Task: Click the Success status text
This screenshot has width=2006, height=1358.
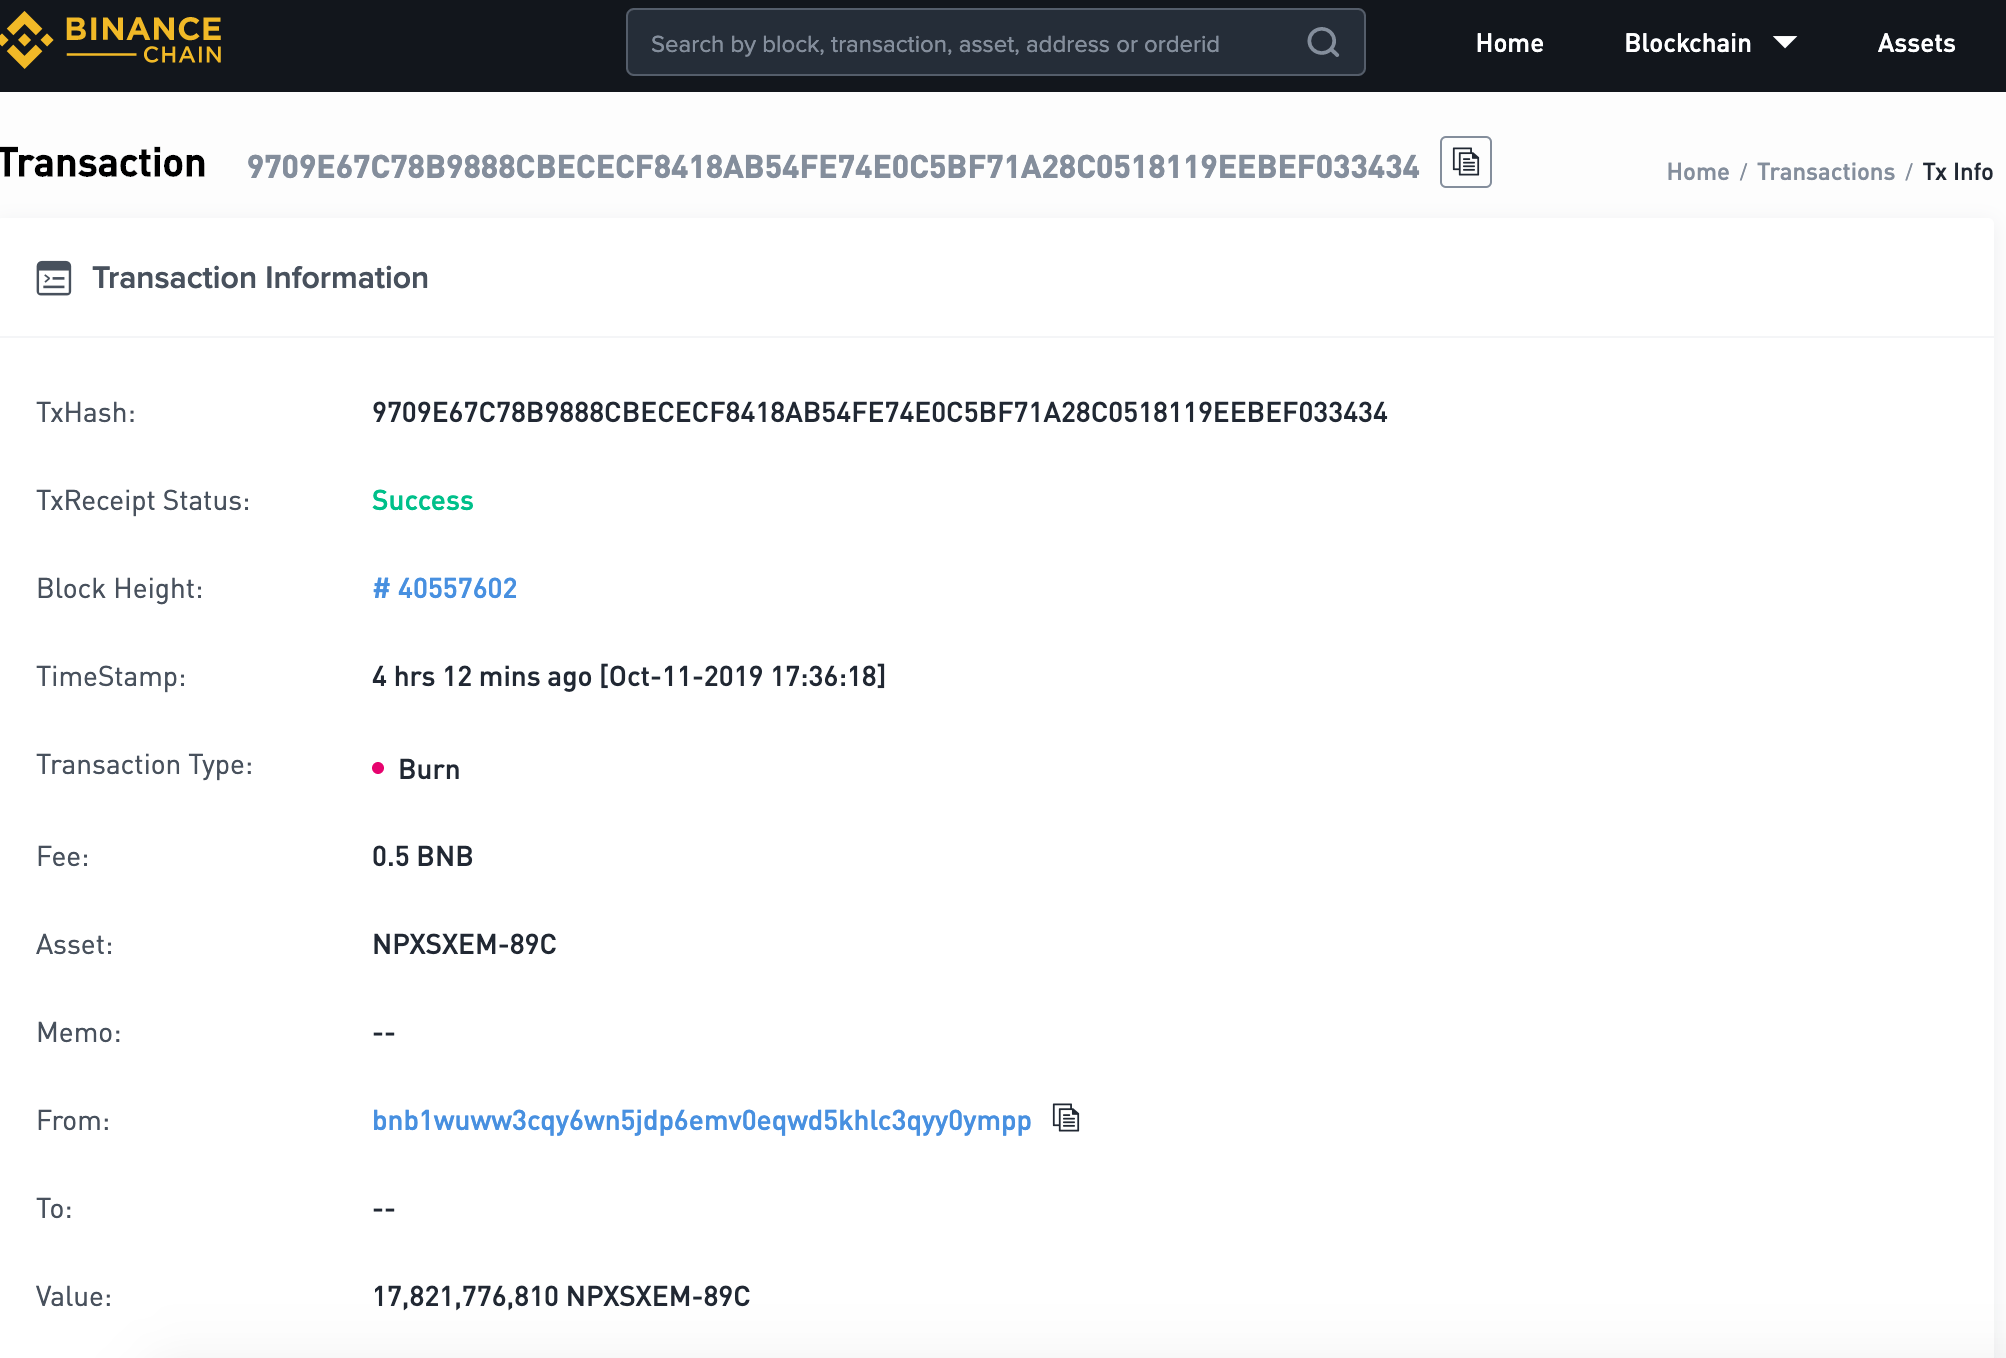Action: pos(422,500)
